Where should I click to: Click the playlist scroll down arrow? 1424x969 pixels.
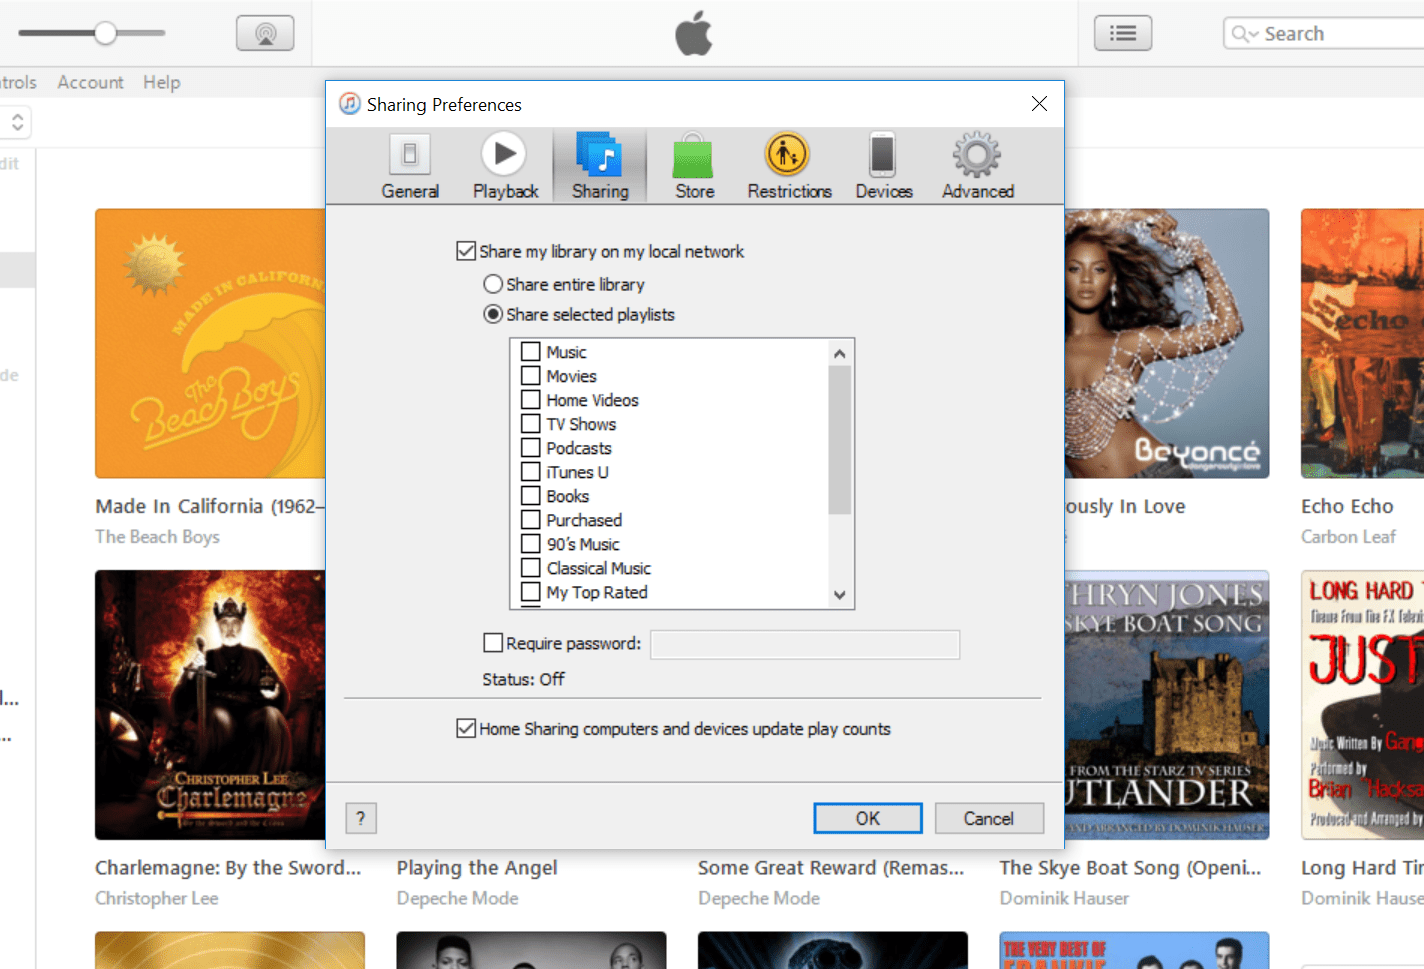[x=840, y=594]
